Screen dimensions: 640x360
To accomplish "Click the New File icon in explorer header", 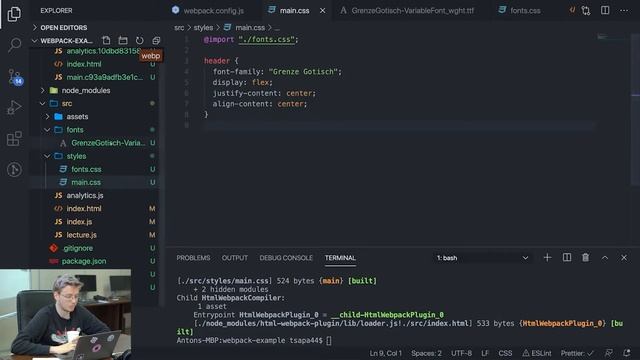I will 106,40.
